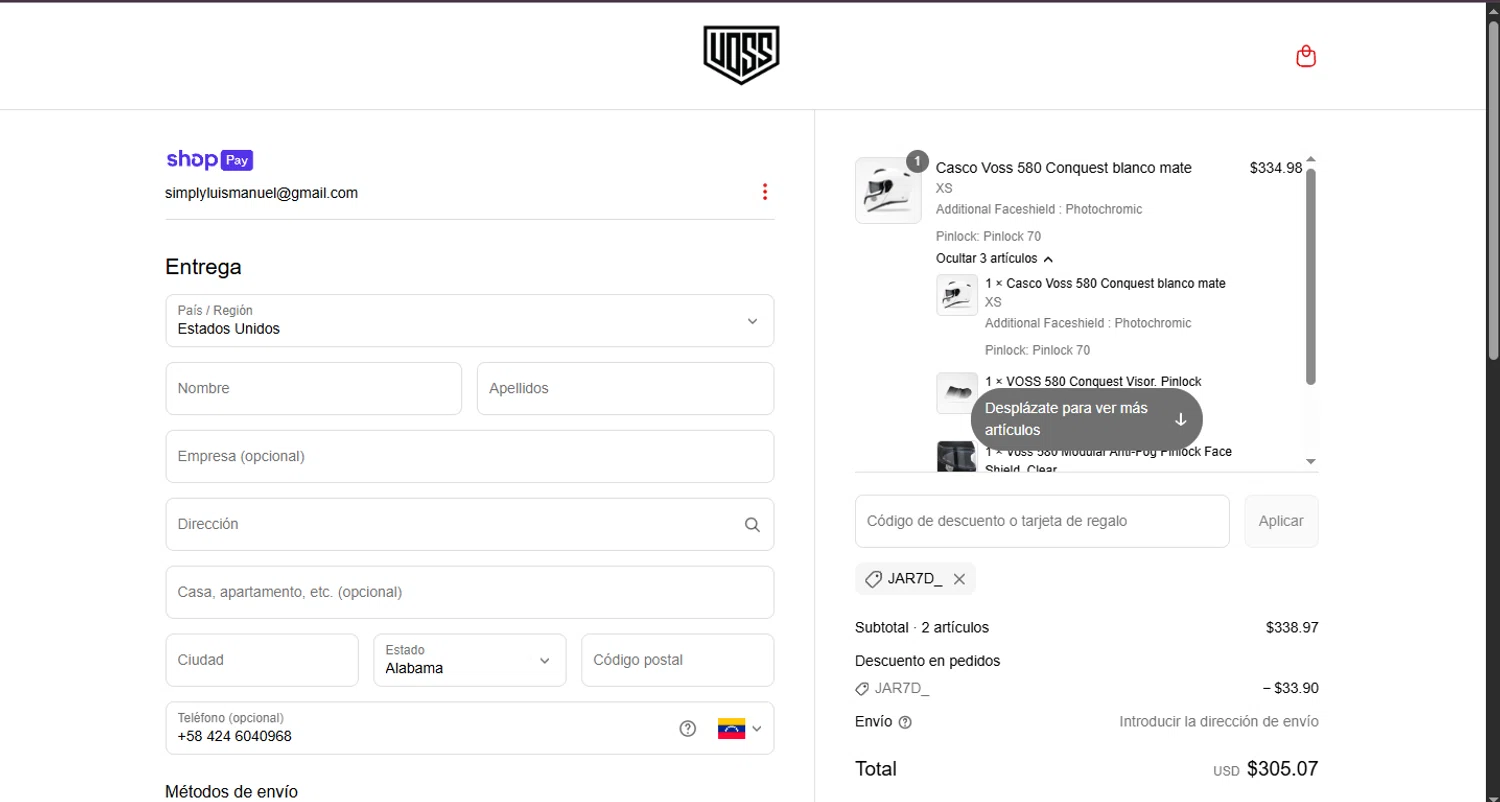This screenshot has height=802, width=1500.
Task: Click the Apellidos input field
Action: (625, 388)
